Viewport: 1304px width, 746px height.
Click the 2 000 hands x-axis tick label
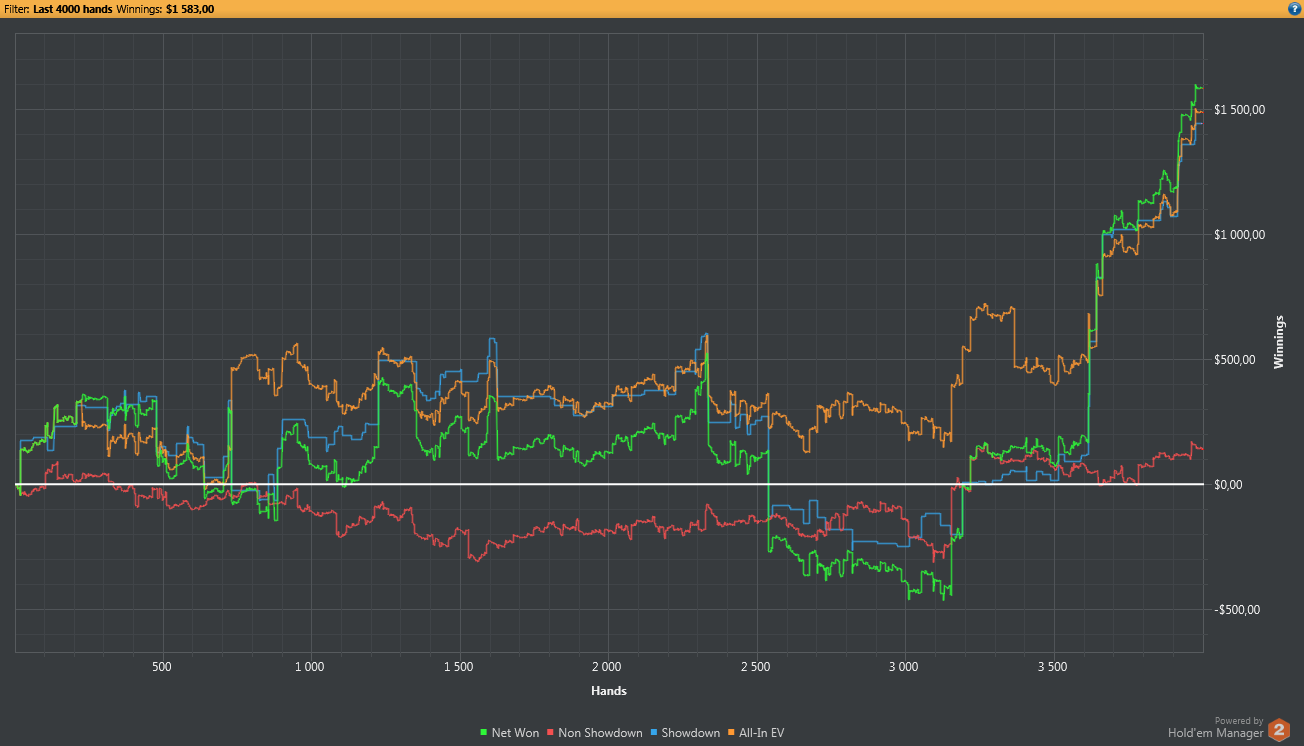click(606, 666)
